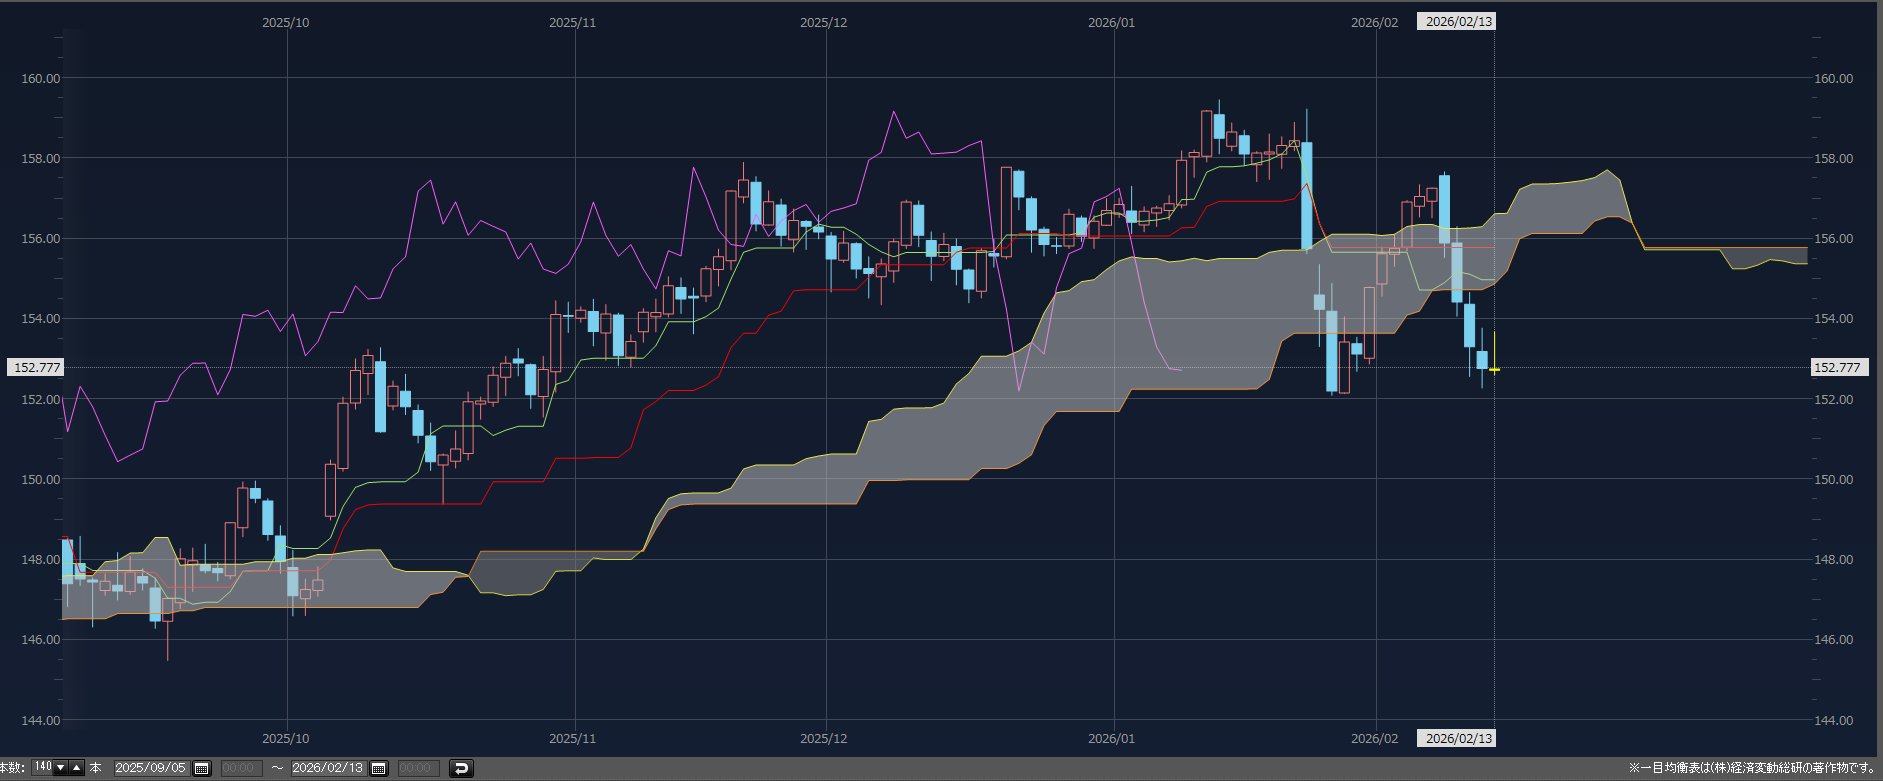Image resolution: width=1883 pixels, height=781 pixels.
Task: Click the right 152.777 current price label
Action: (x=1837, y=368)
